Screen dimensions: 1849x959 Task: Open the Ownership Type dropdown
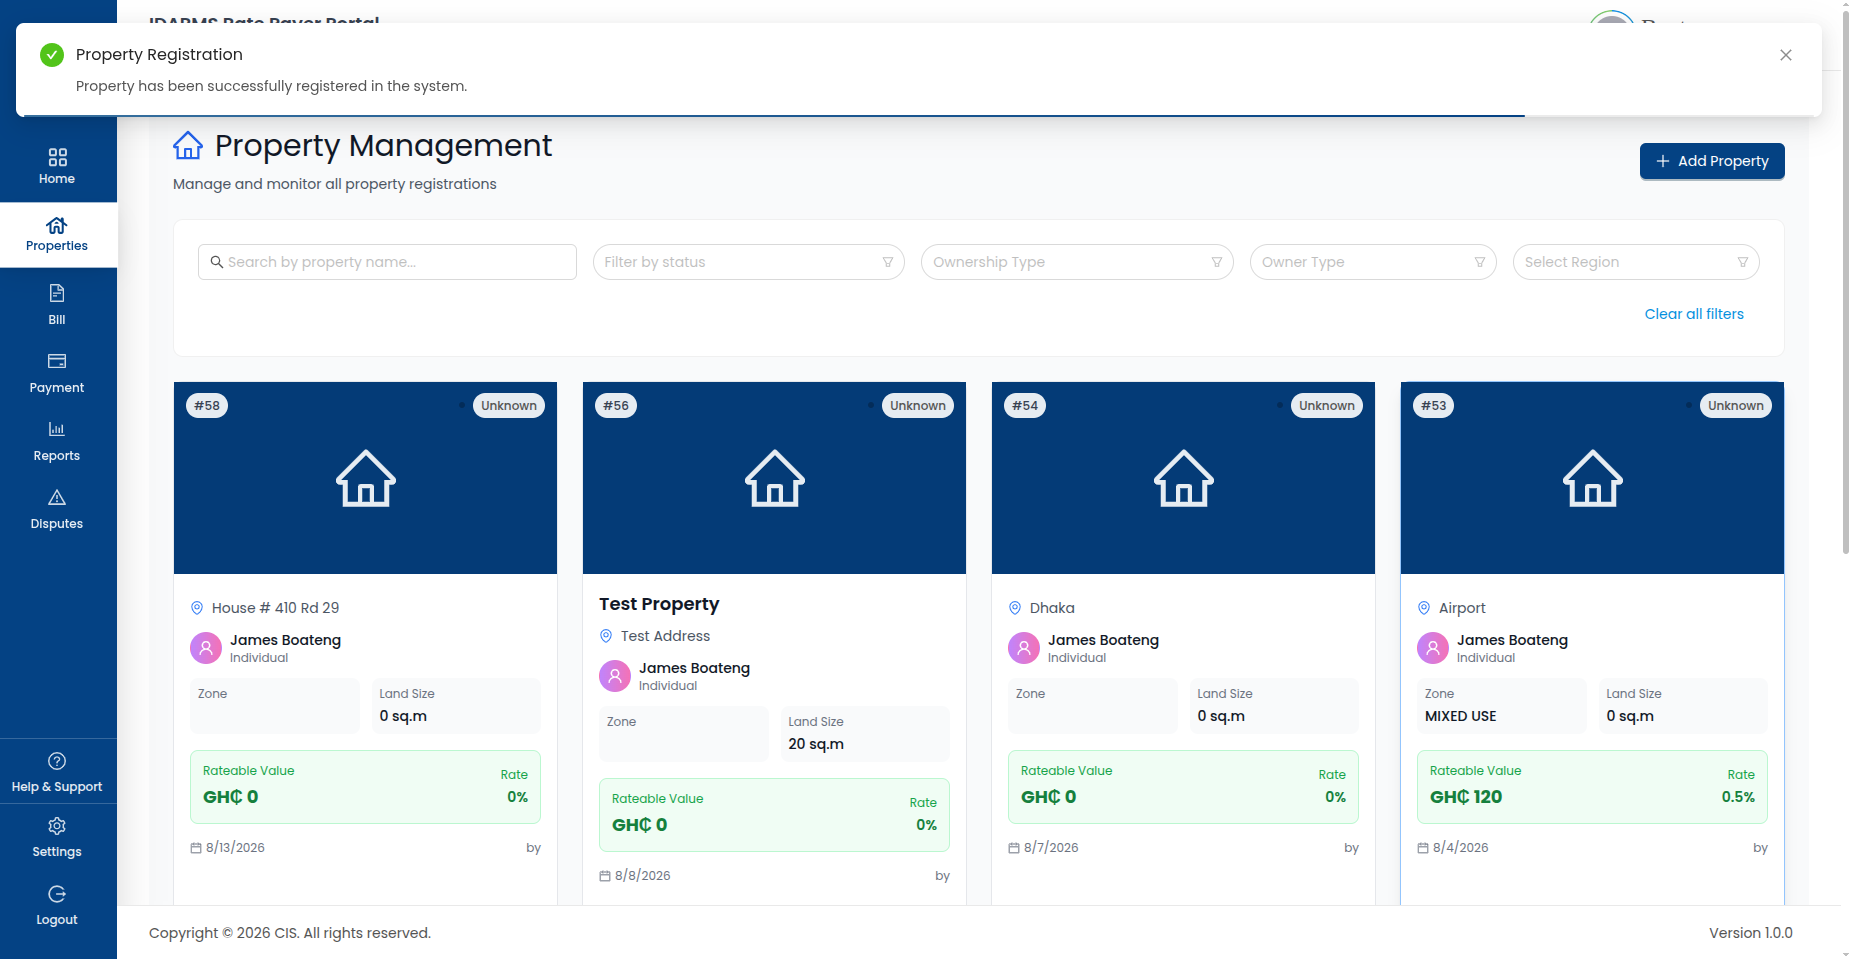1077,262
